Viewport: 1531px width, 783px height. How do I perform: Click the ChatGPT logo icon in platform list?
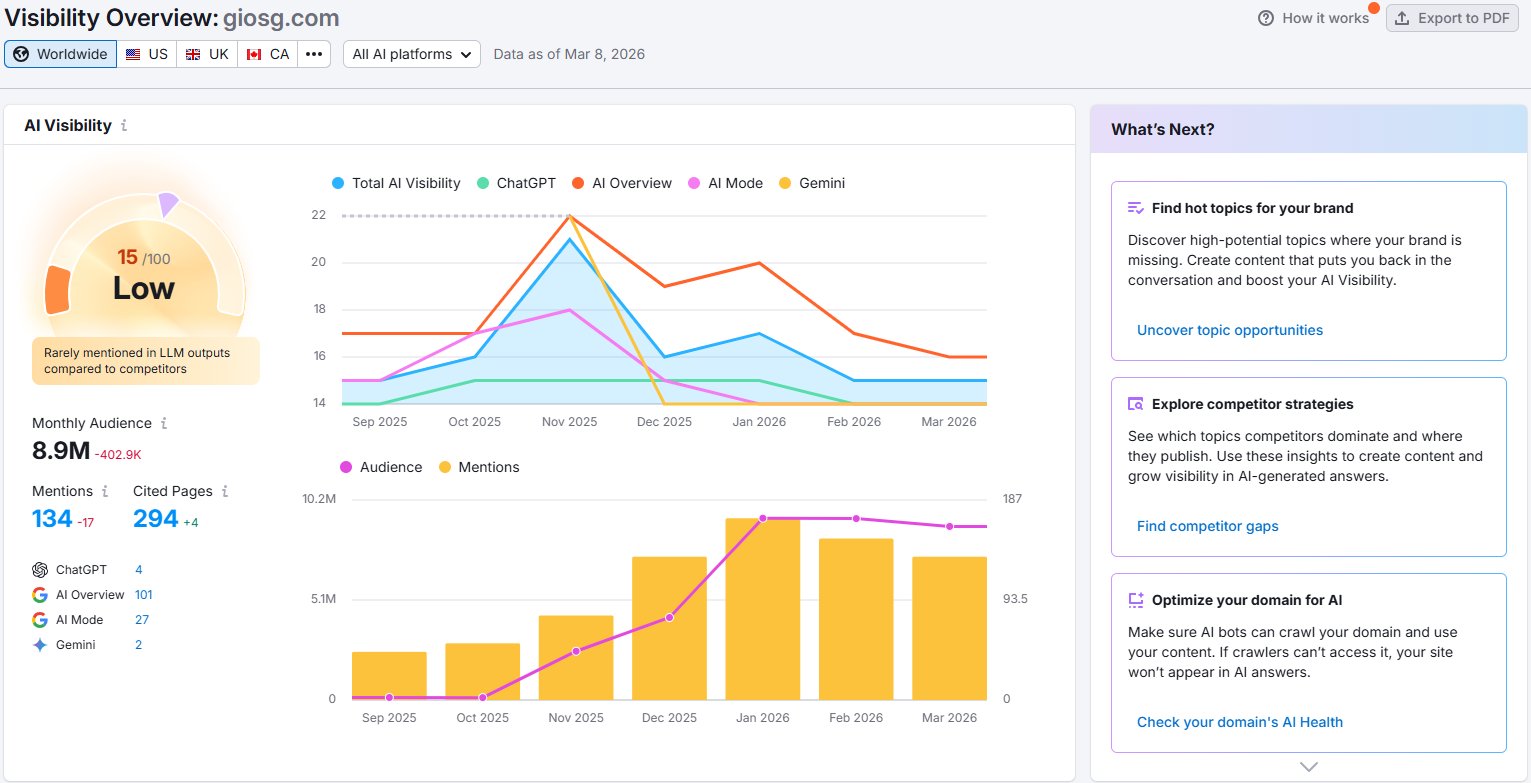click(x=40, y=570)
